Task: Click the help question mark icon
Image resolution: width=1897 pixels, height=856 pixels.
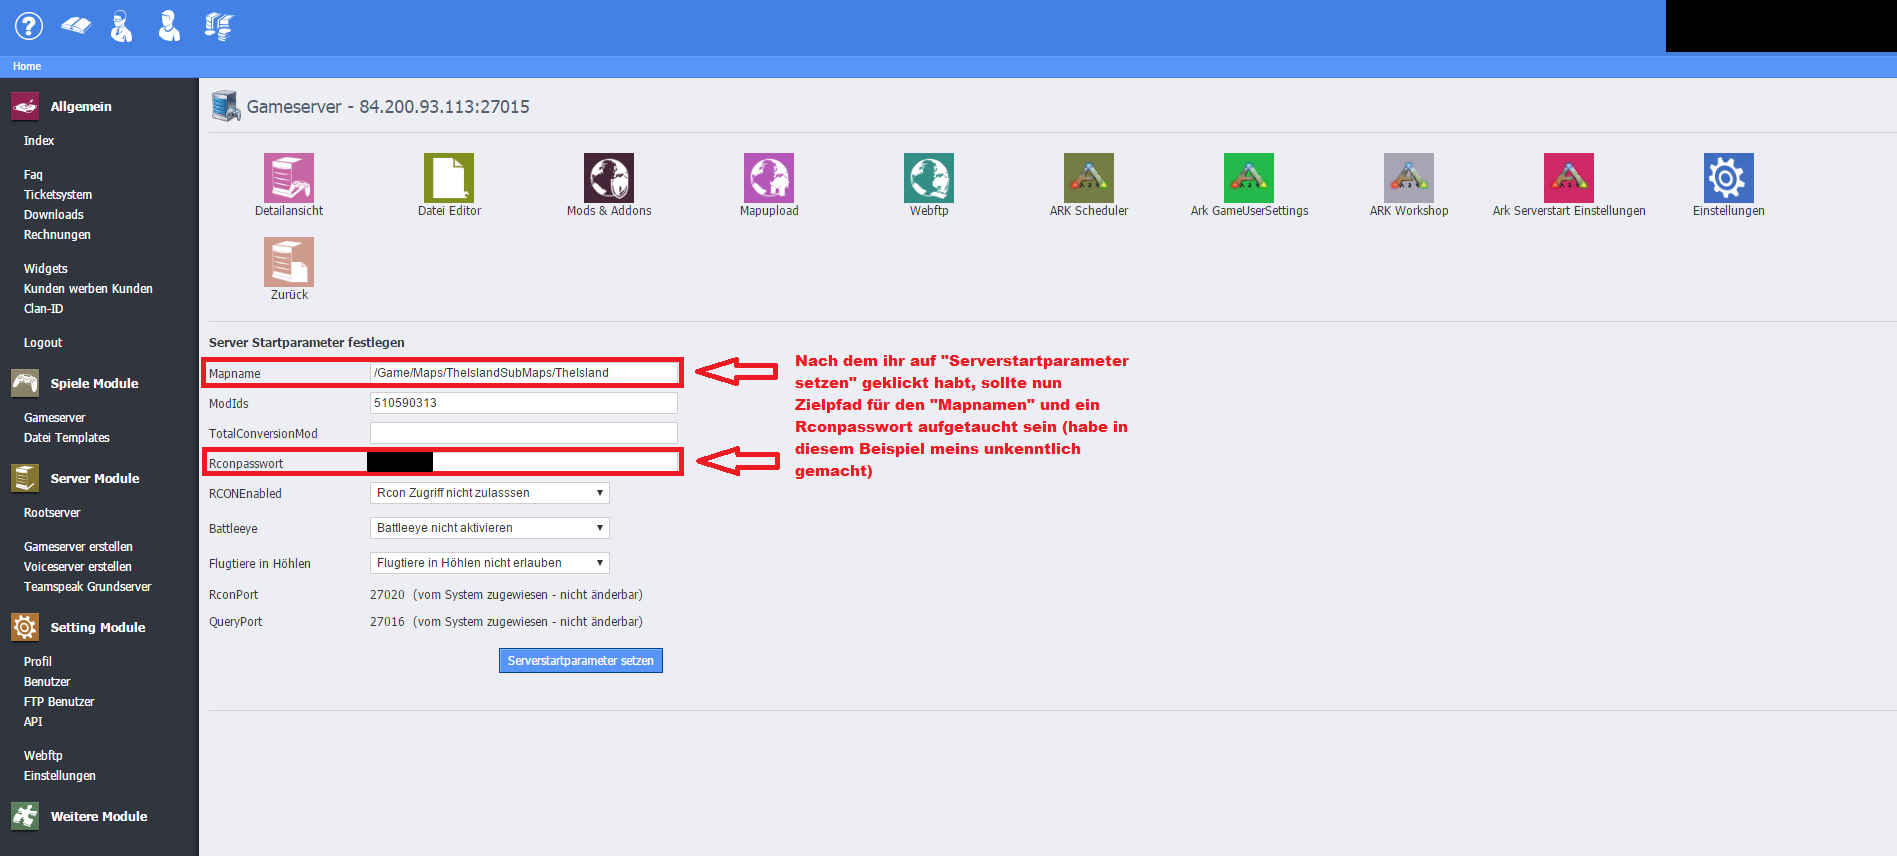Action: (29, 26)
